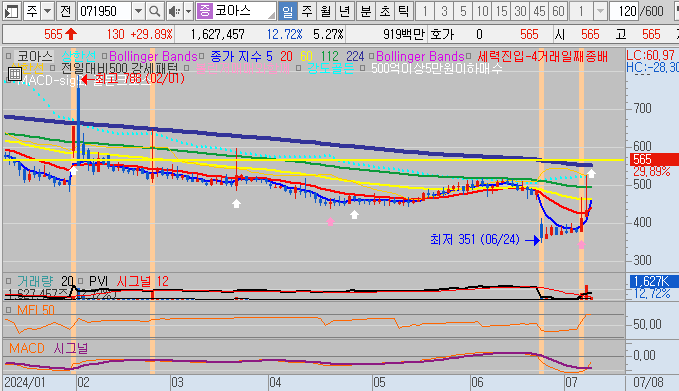Click the magnifier stock search icon
Viewport: 679px width, 391px height.
tap(154, 11)
